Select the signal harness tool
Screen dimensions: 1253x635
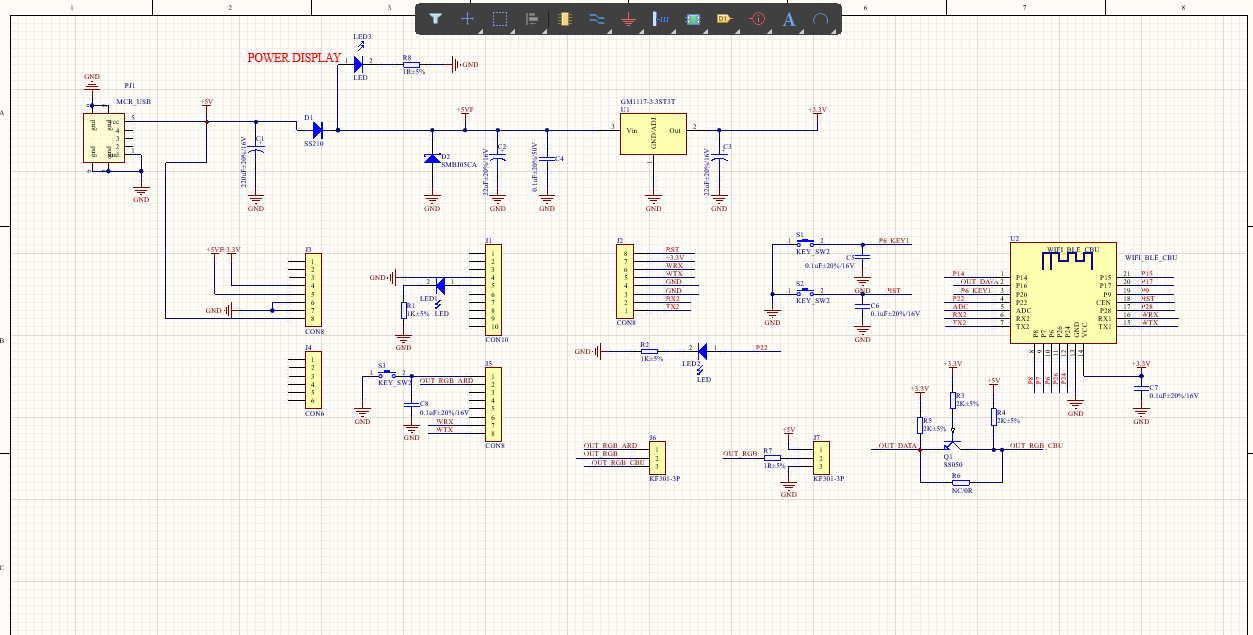(660, 18)
